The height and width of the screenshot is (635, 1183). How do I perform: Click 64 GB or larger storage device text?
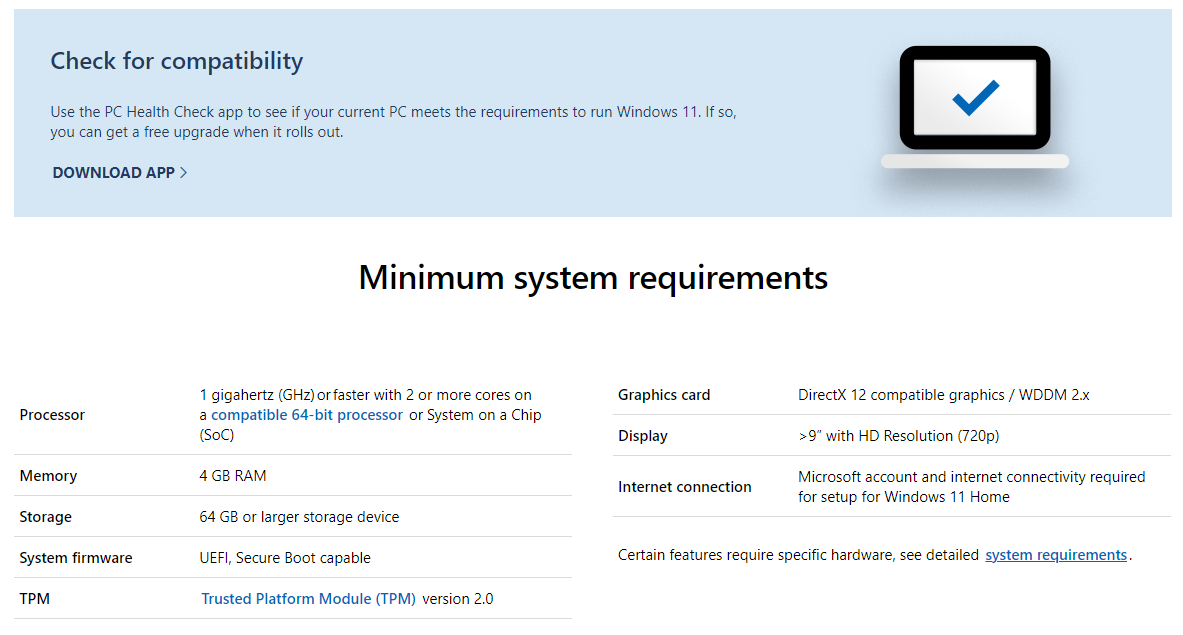pos(299,517)
